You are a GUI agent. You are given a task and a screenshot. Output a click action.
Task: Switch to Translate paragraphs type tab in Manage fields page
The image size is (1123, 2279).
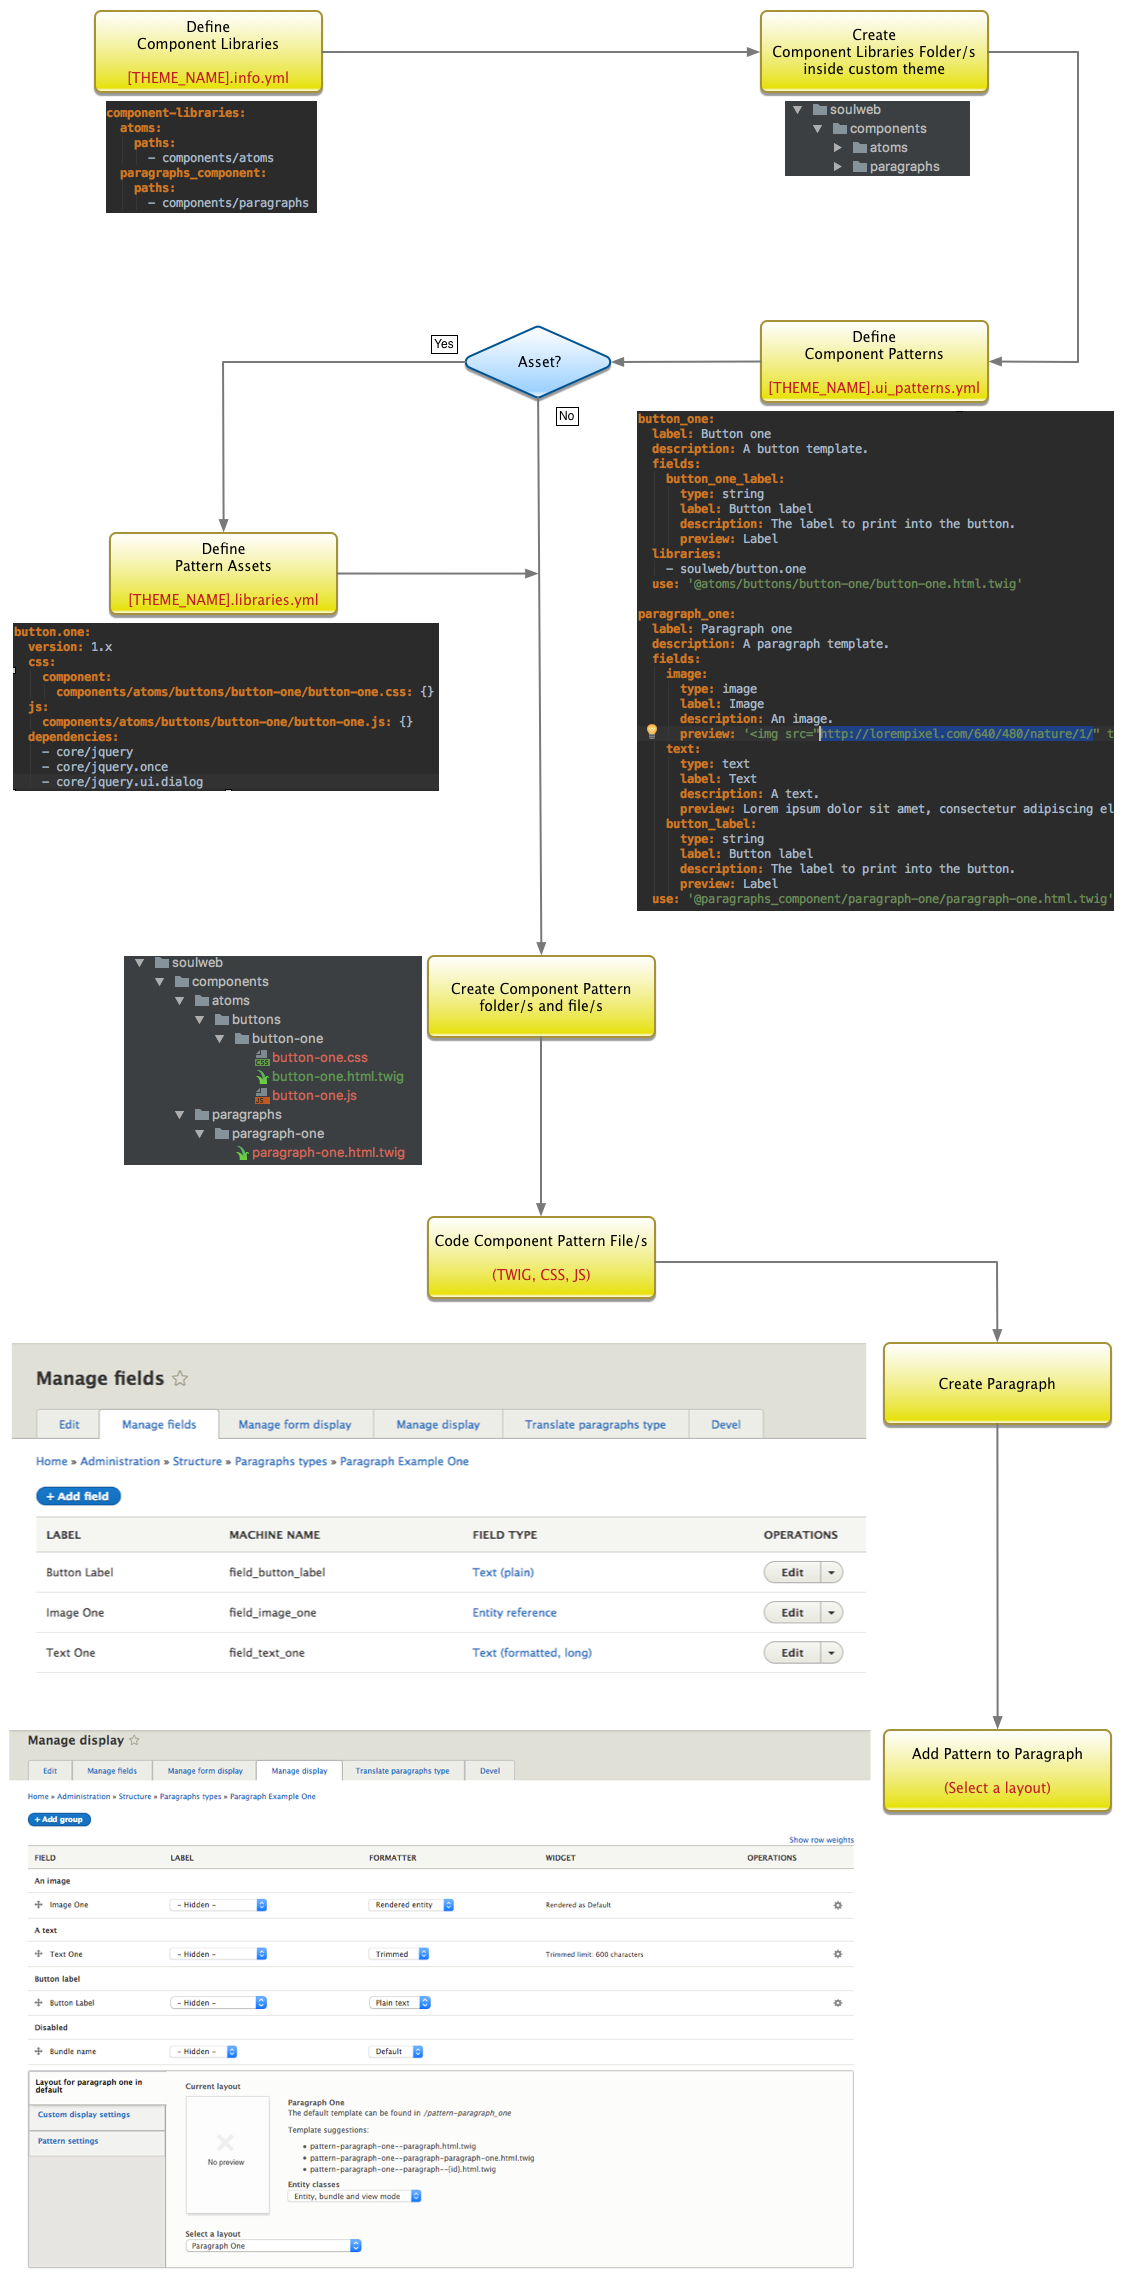595,1424
